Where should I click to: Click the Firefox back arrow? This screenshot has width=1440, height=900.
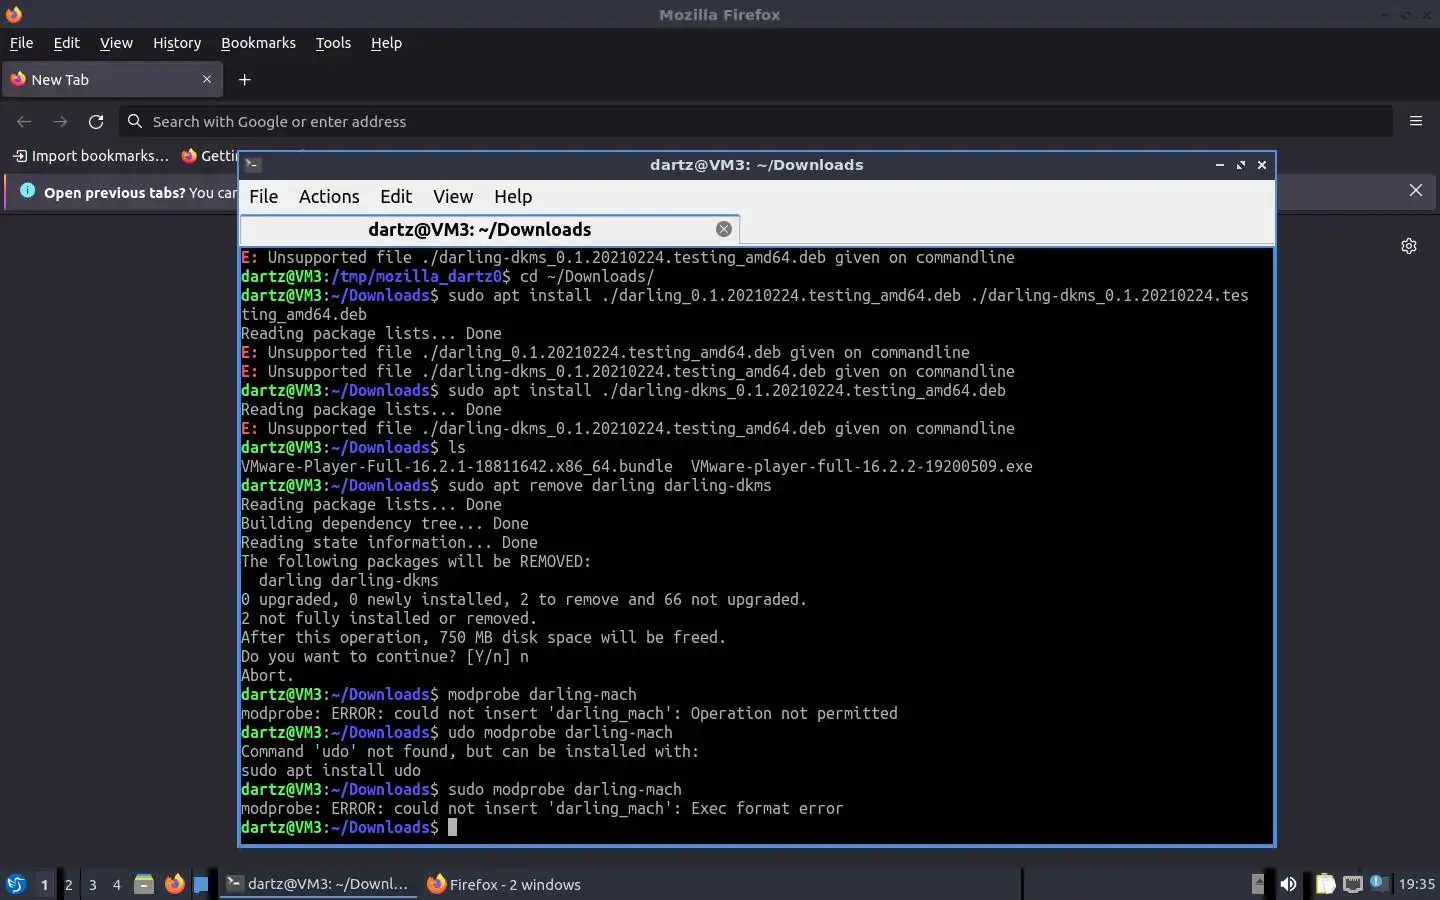coord(24,121)
